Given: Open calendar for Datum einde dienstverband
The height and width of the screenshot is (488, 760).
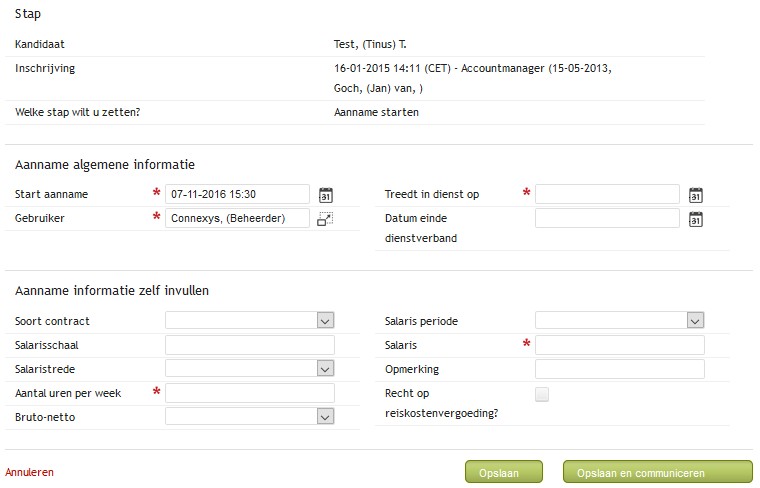Looking at the screenshot, I should click(x=696, y=219).
